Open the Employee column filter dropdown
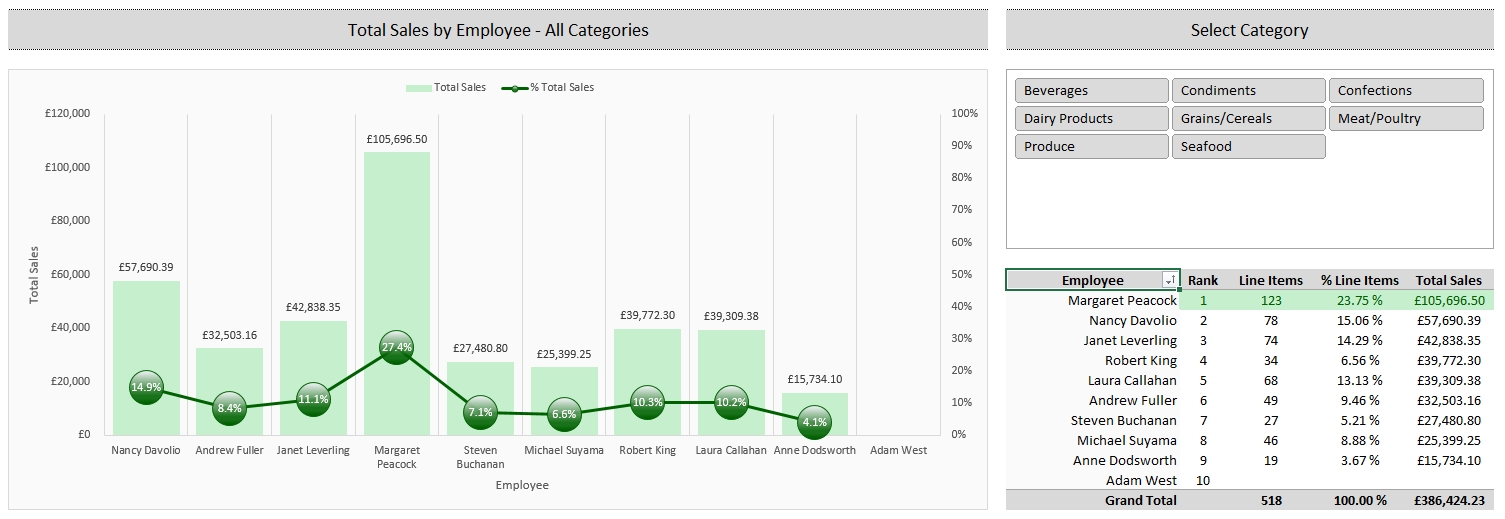 (1169, 281)
